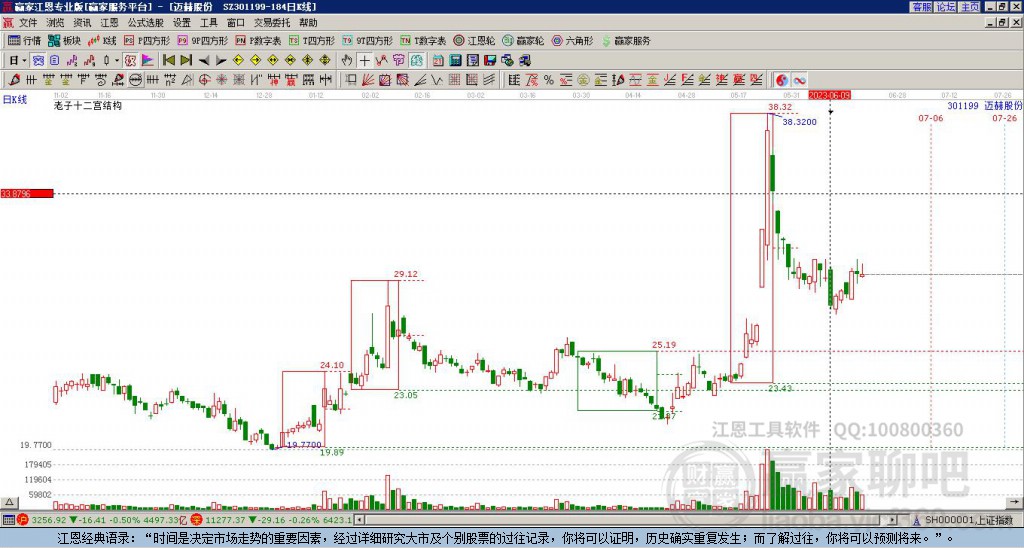Screen dimensions: 1024x548
Task: Open the 行情 quotes view
Action: [x=25, y=40]
